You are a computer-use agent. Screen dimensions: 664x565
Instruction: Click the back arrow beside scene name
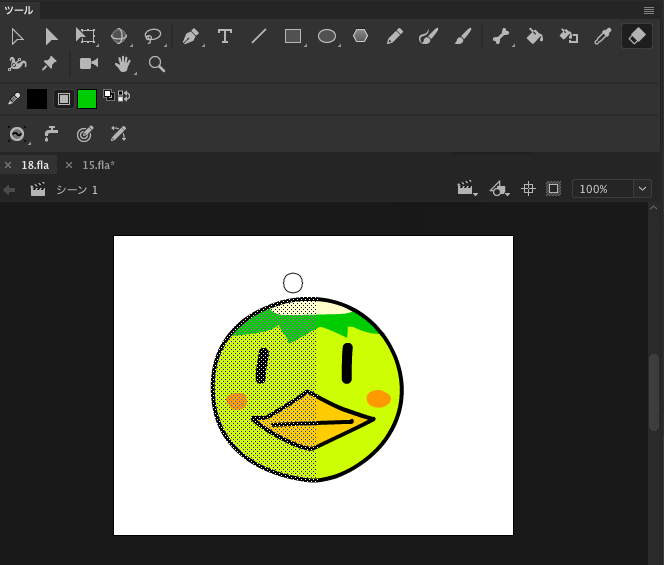pos(9,190)
